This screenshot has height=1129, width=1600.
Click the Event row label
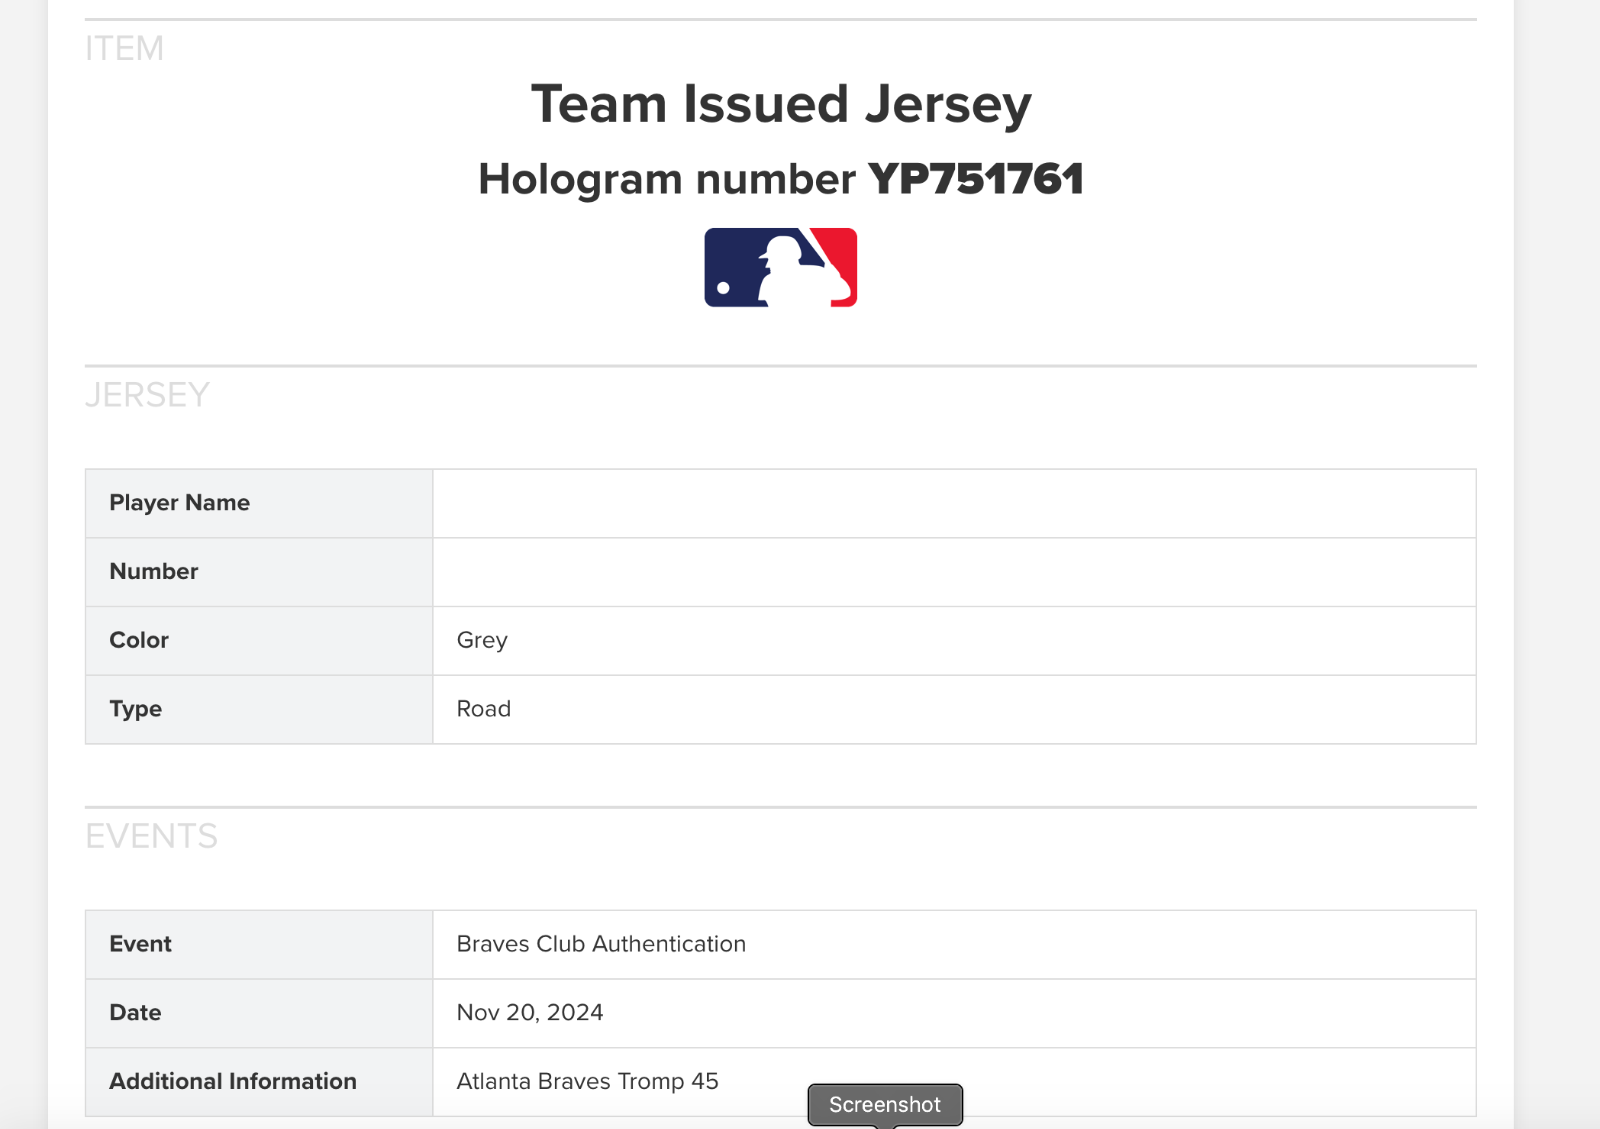point(140,944)
